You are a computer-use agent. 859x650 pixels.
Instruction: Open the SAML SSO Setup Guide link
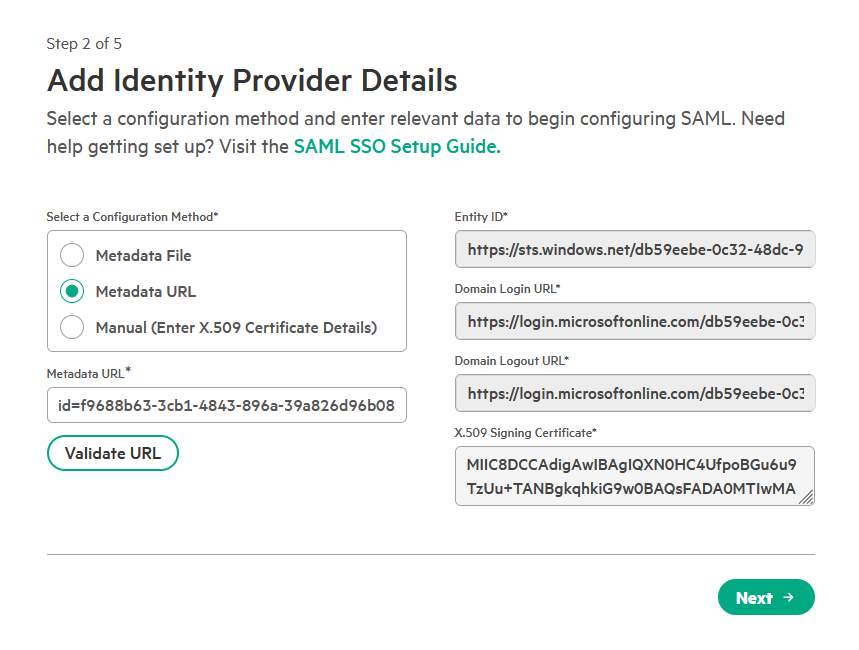click(x=396, y=146)
